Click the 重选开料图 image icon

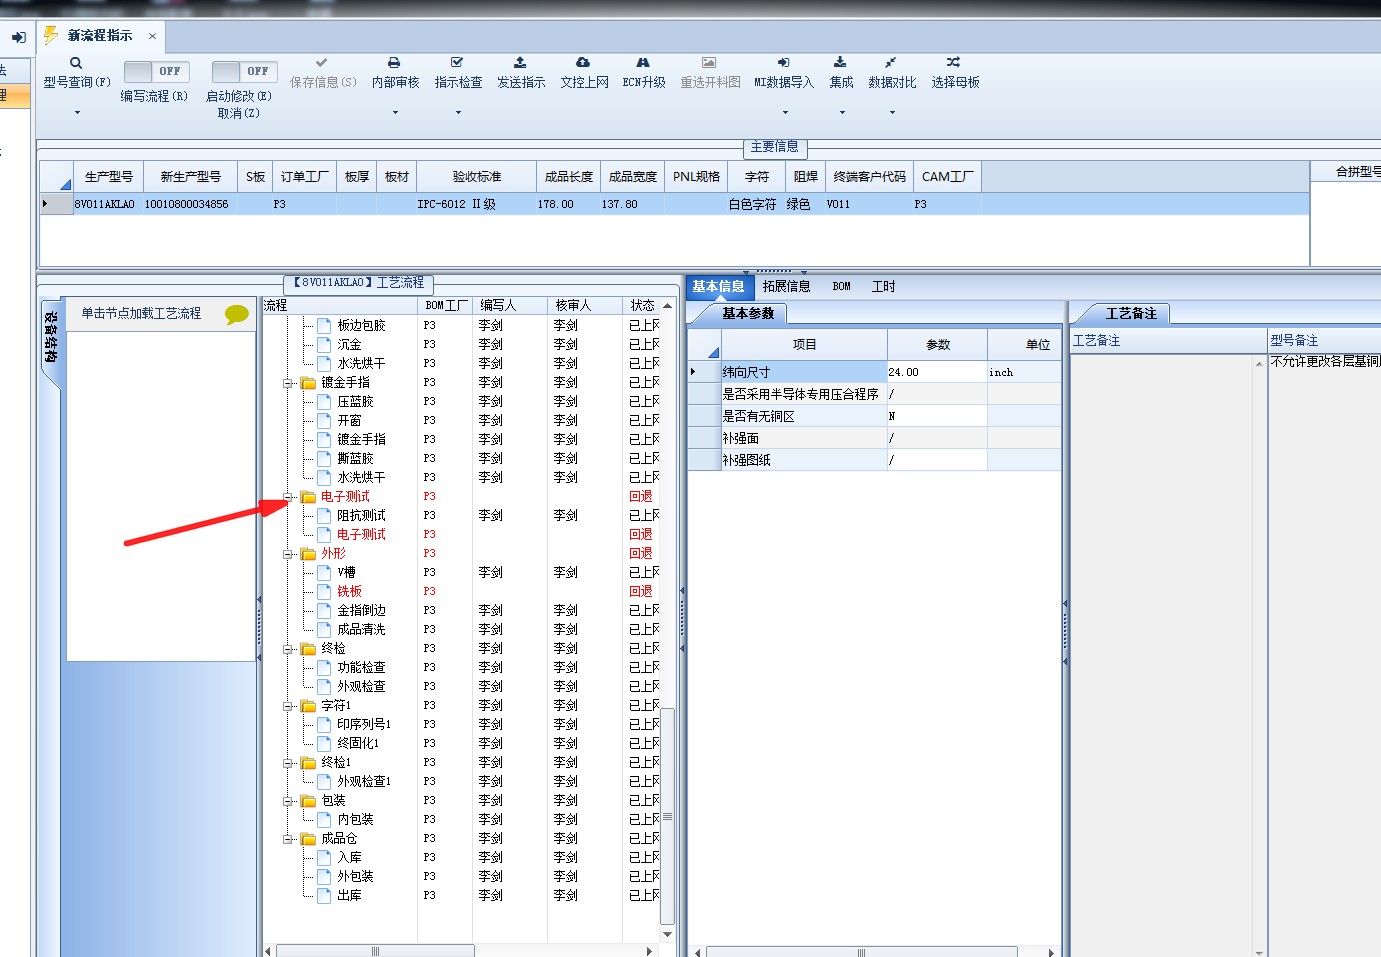click(x=709, y=63)
